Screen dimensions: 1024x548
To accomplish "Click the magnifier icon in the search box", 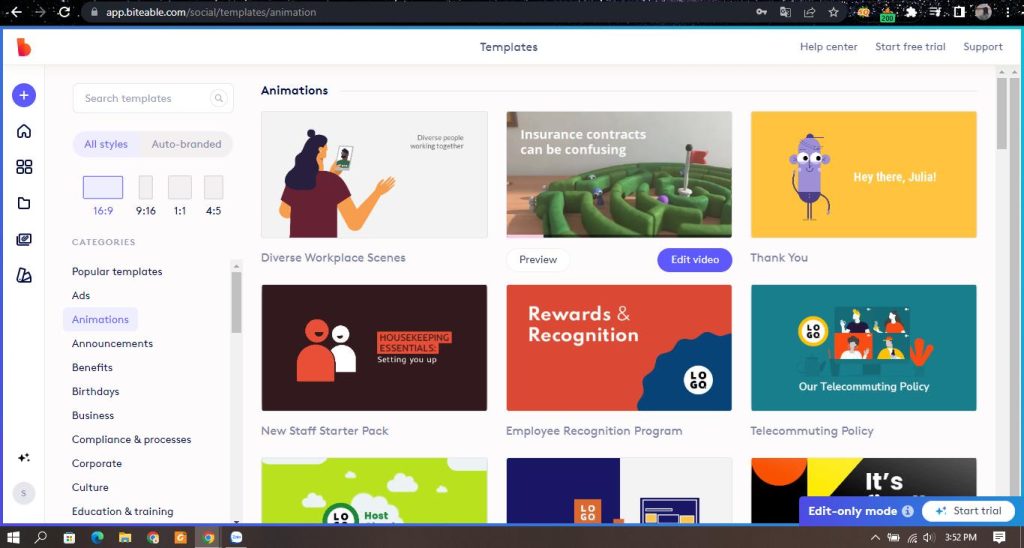I will 218,98.
